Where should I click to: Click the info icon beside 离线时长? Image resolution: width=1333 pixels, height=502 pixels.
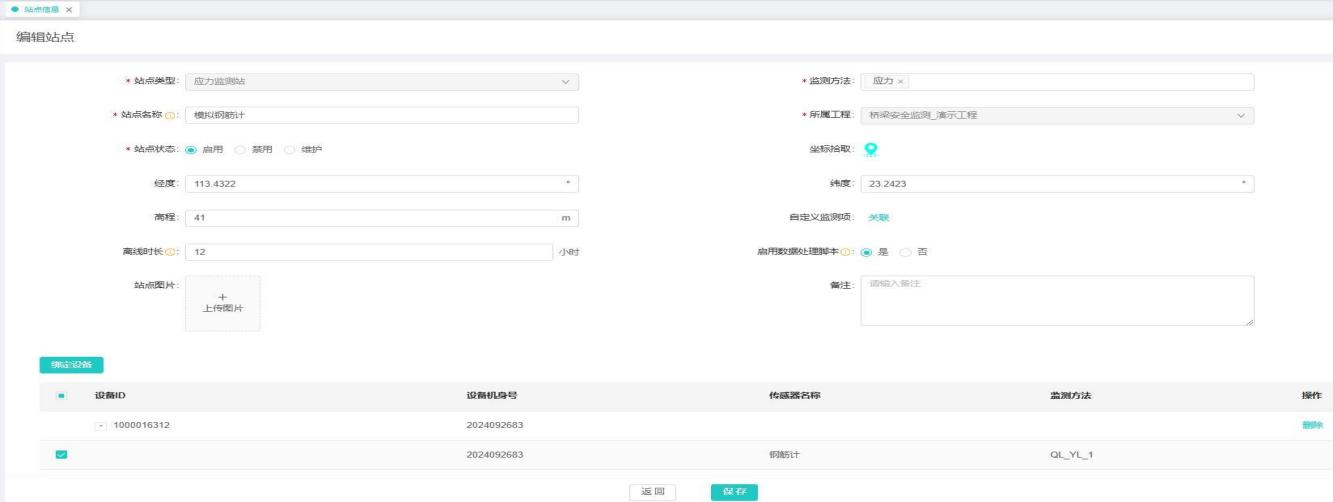click(x=168, y=252)
